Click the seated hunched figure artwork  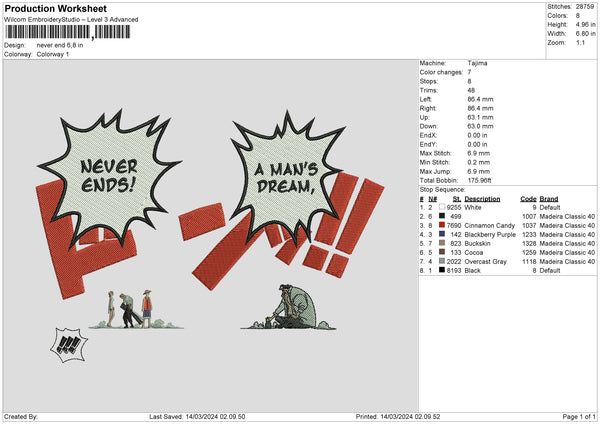tap(289, 307)
